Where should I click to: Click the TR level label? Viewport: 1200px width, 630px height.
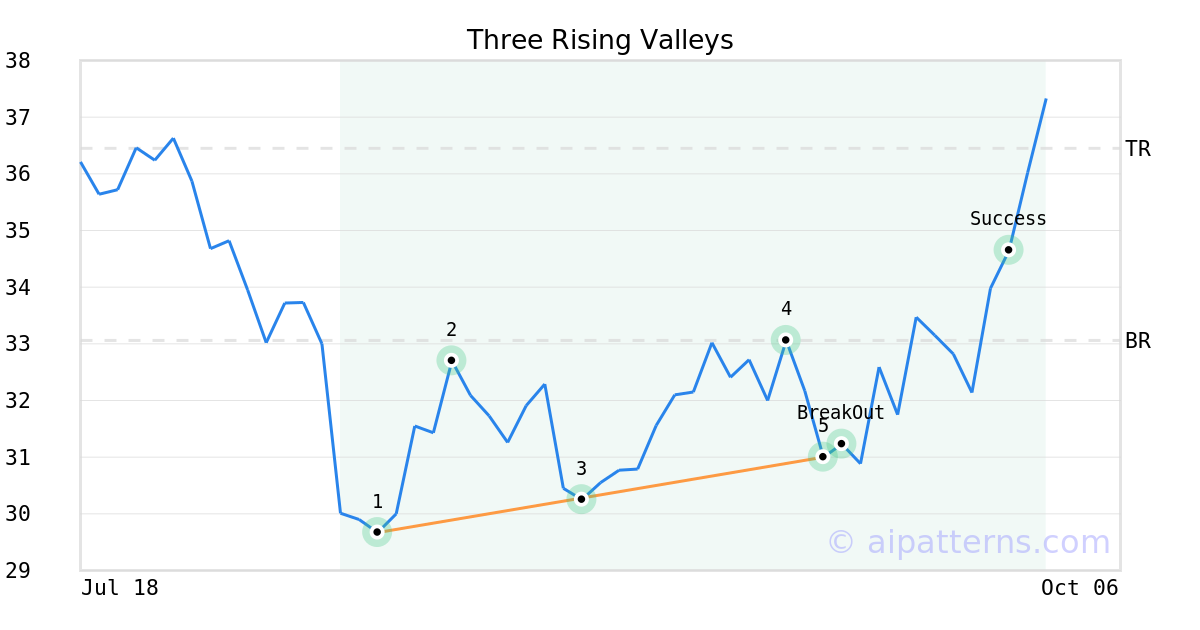[x=1138, y=149]
